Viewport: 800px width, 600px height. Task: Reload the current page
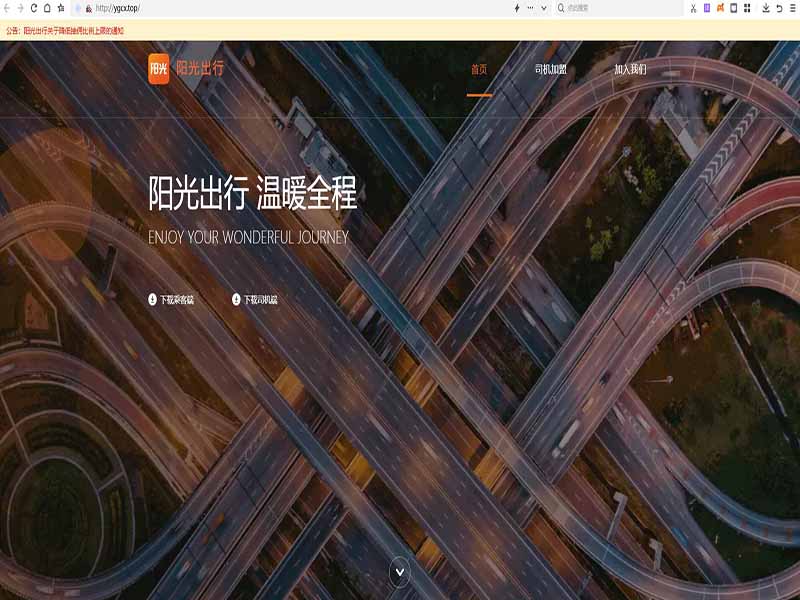click(34, 8)
